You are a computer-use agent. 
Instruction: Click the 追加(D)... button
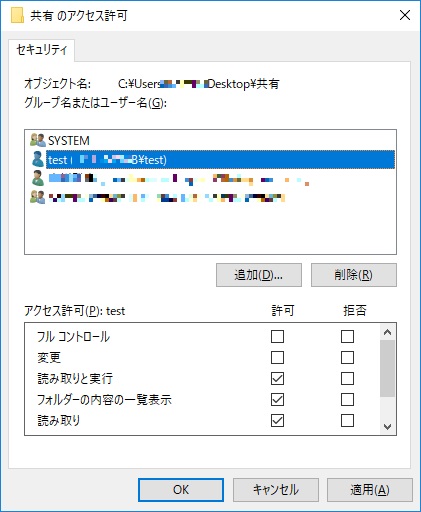(259, 275)
